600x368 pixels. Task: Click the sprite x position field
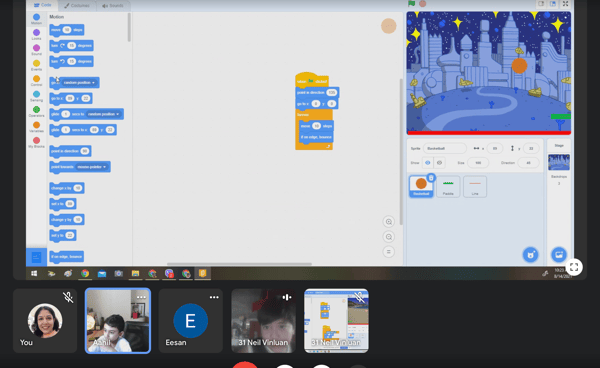click(x=495, y=148)
